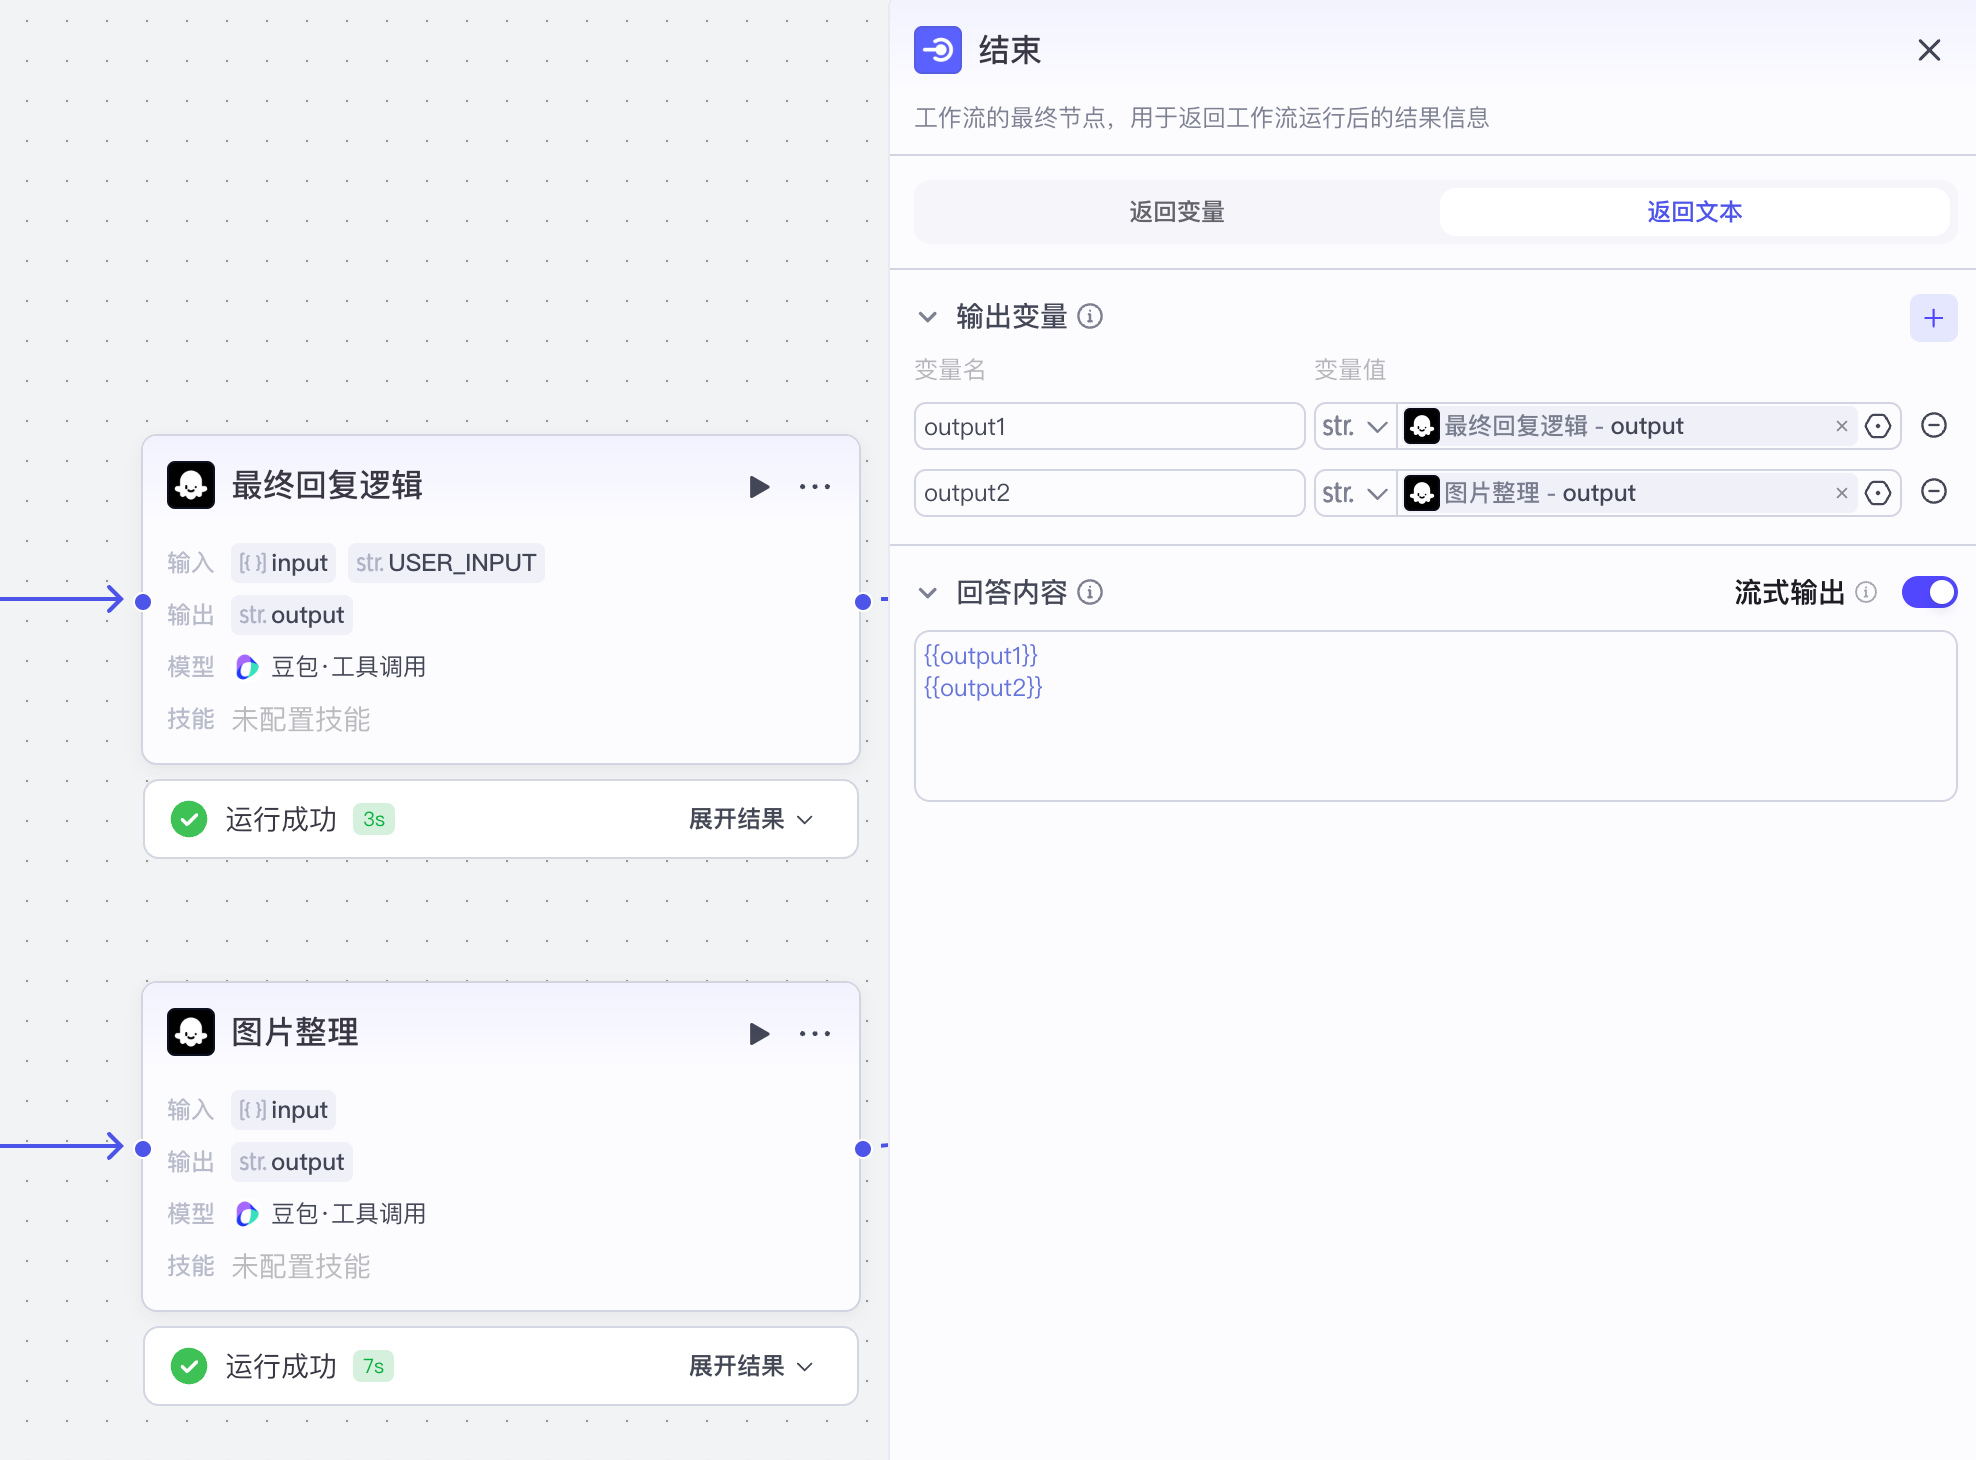Screen dimensions: 1976x1460
Task: Clear the 图片整理 - output reference with its x icon
Action: click(x=1841, y=492)
